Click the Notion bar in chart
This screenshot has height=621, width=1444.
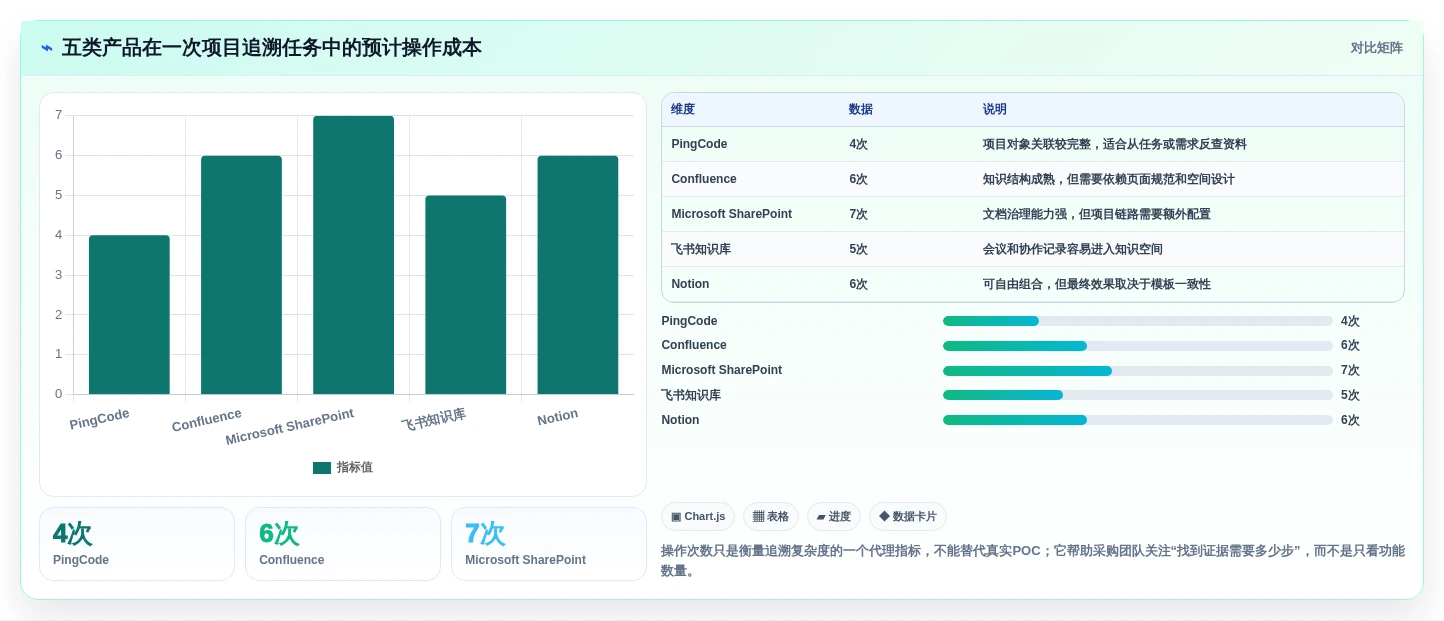(577, 275)
